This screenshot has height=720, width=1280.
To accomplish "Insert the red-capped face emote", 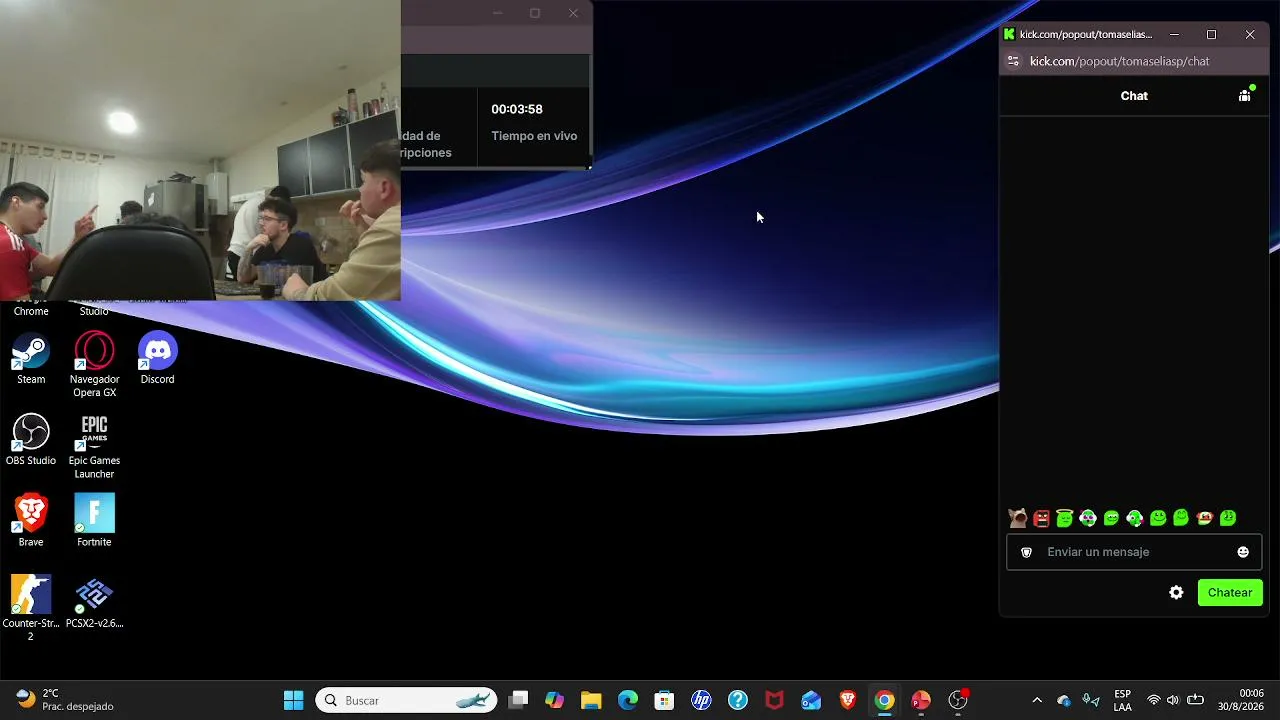I will point(1204,518).
